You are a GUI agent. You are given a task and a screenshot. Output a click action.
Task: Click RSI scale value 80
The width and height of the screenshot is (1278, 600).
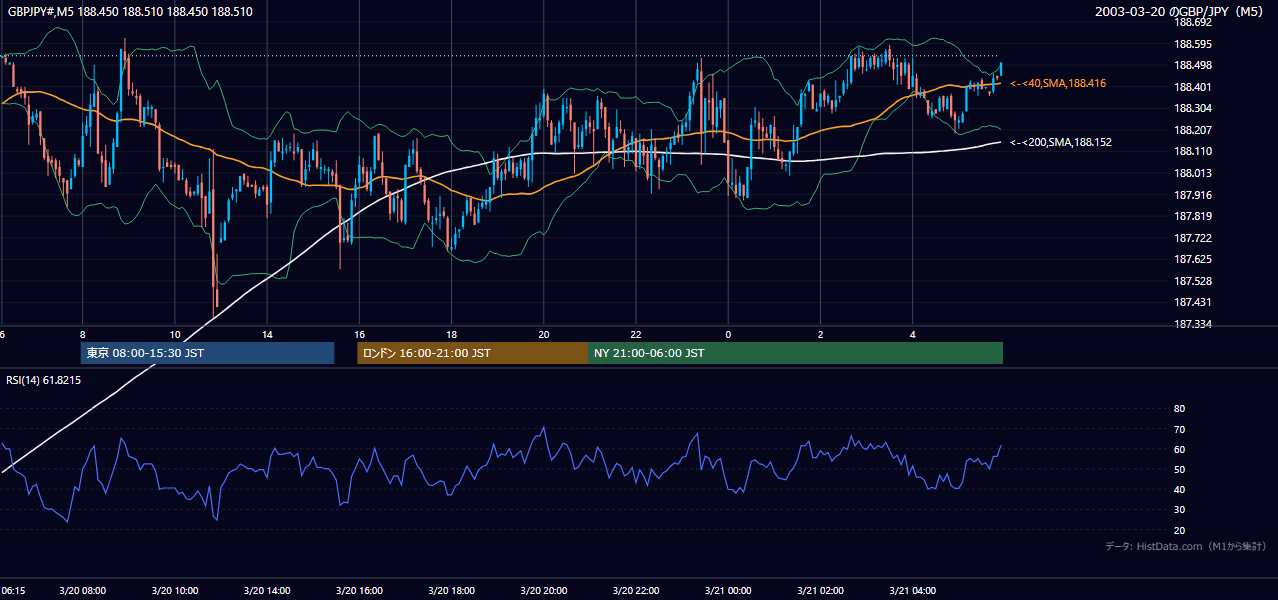tap(1179, 409)
